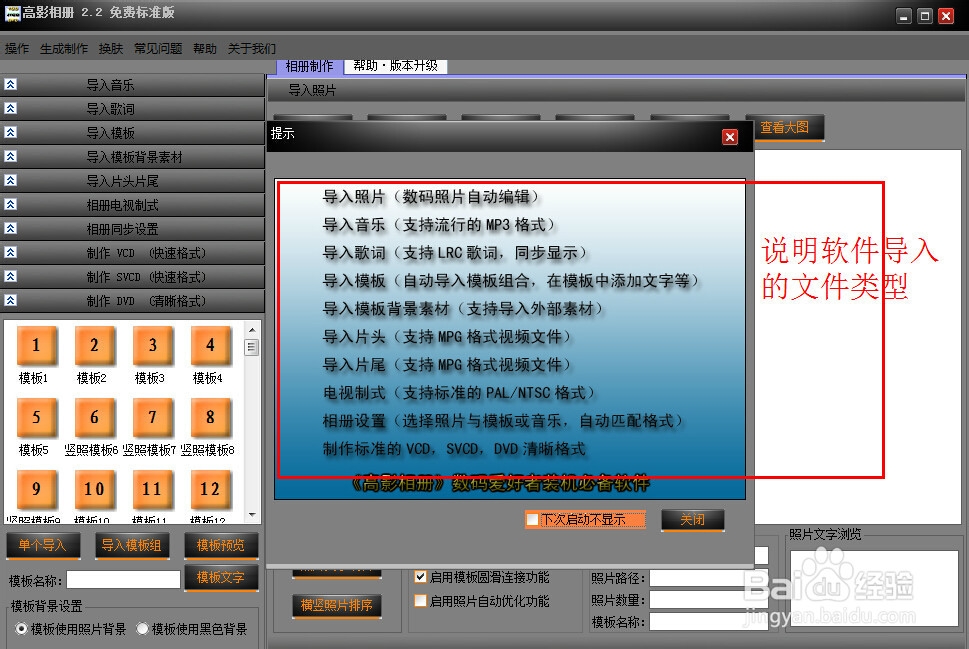The width and height of the screenshot is (969, 649).
Task: Click the 关闭 button in dialog
Action: click(692, 520)
